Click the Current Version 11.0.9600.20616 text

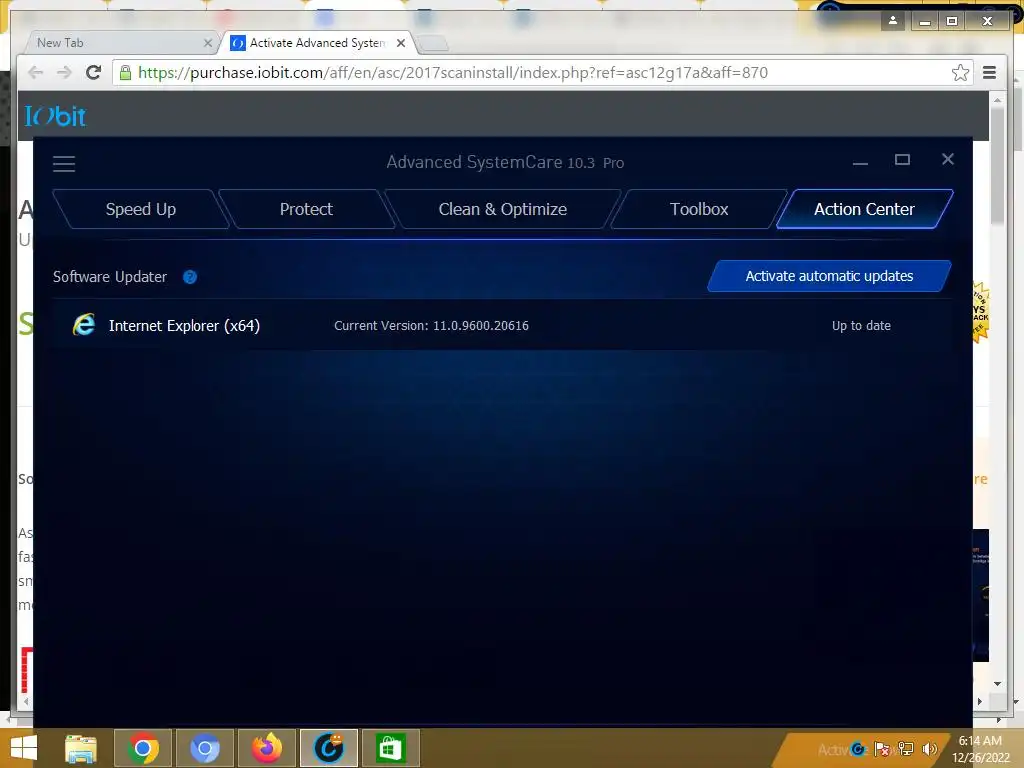(x=431, y=325)
